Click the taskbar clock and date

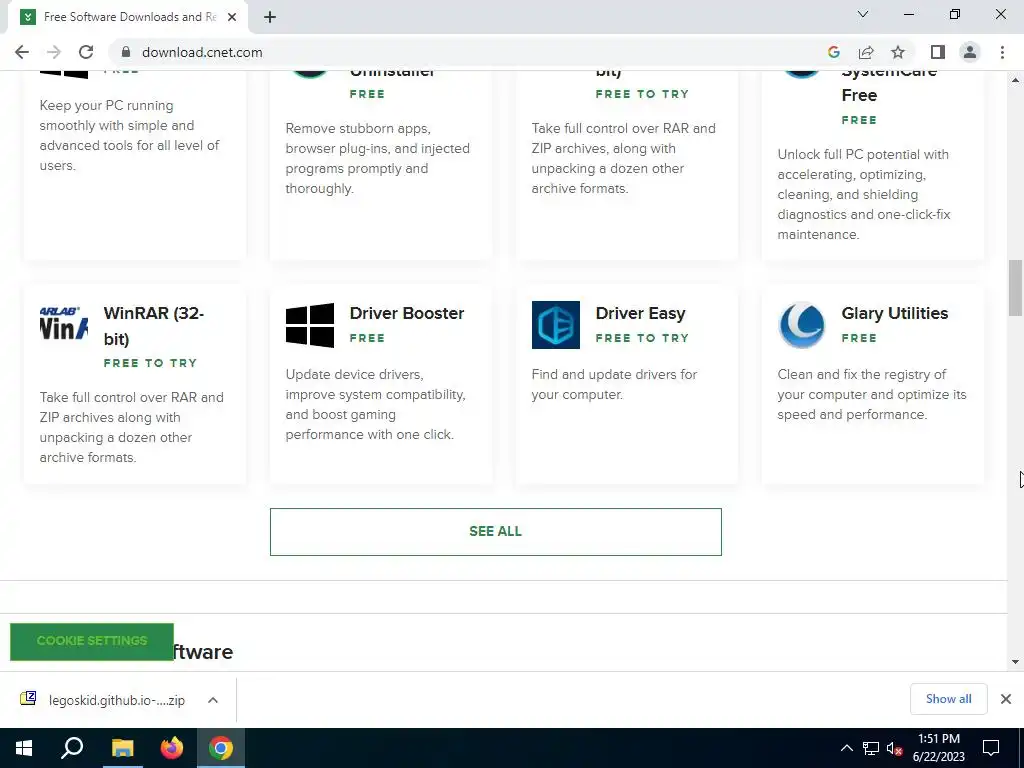coord(938,748)
